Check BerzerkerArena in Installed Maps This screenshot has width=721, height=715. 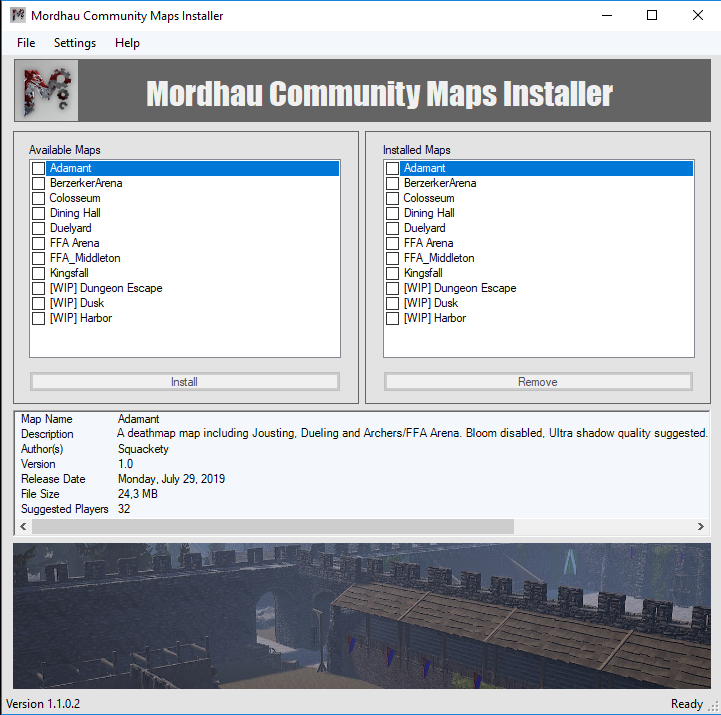pos(393,183)
